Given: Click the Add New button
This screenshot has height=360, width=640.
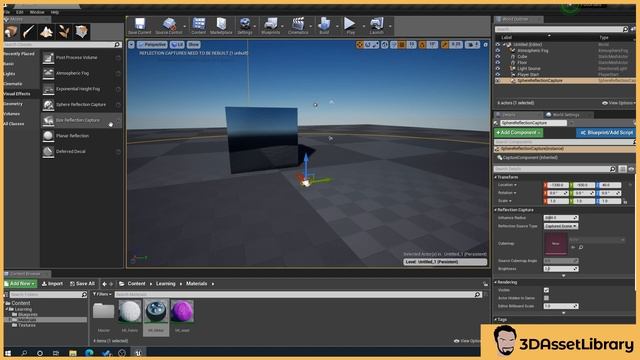Looking at the screenshot, I should [20, 284].
